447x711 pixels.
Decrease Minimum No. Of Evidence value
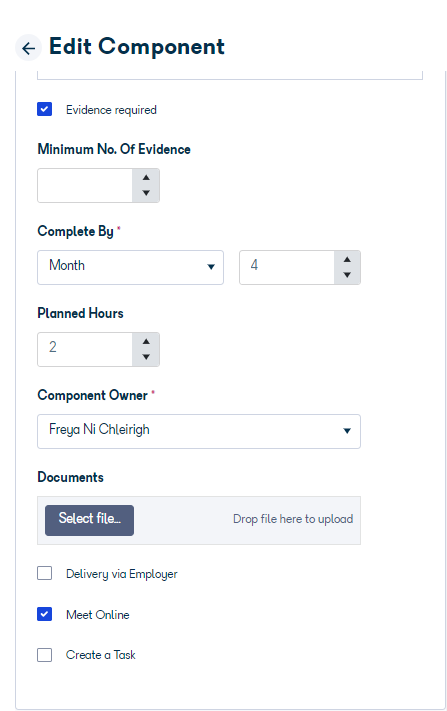tap(146, 193)
